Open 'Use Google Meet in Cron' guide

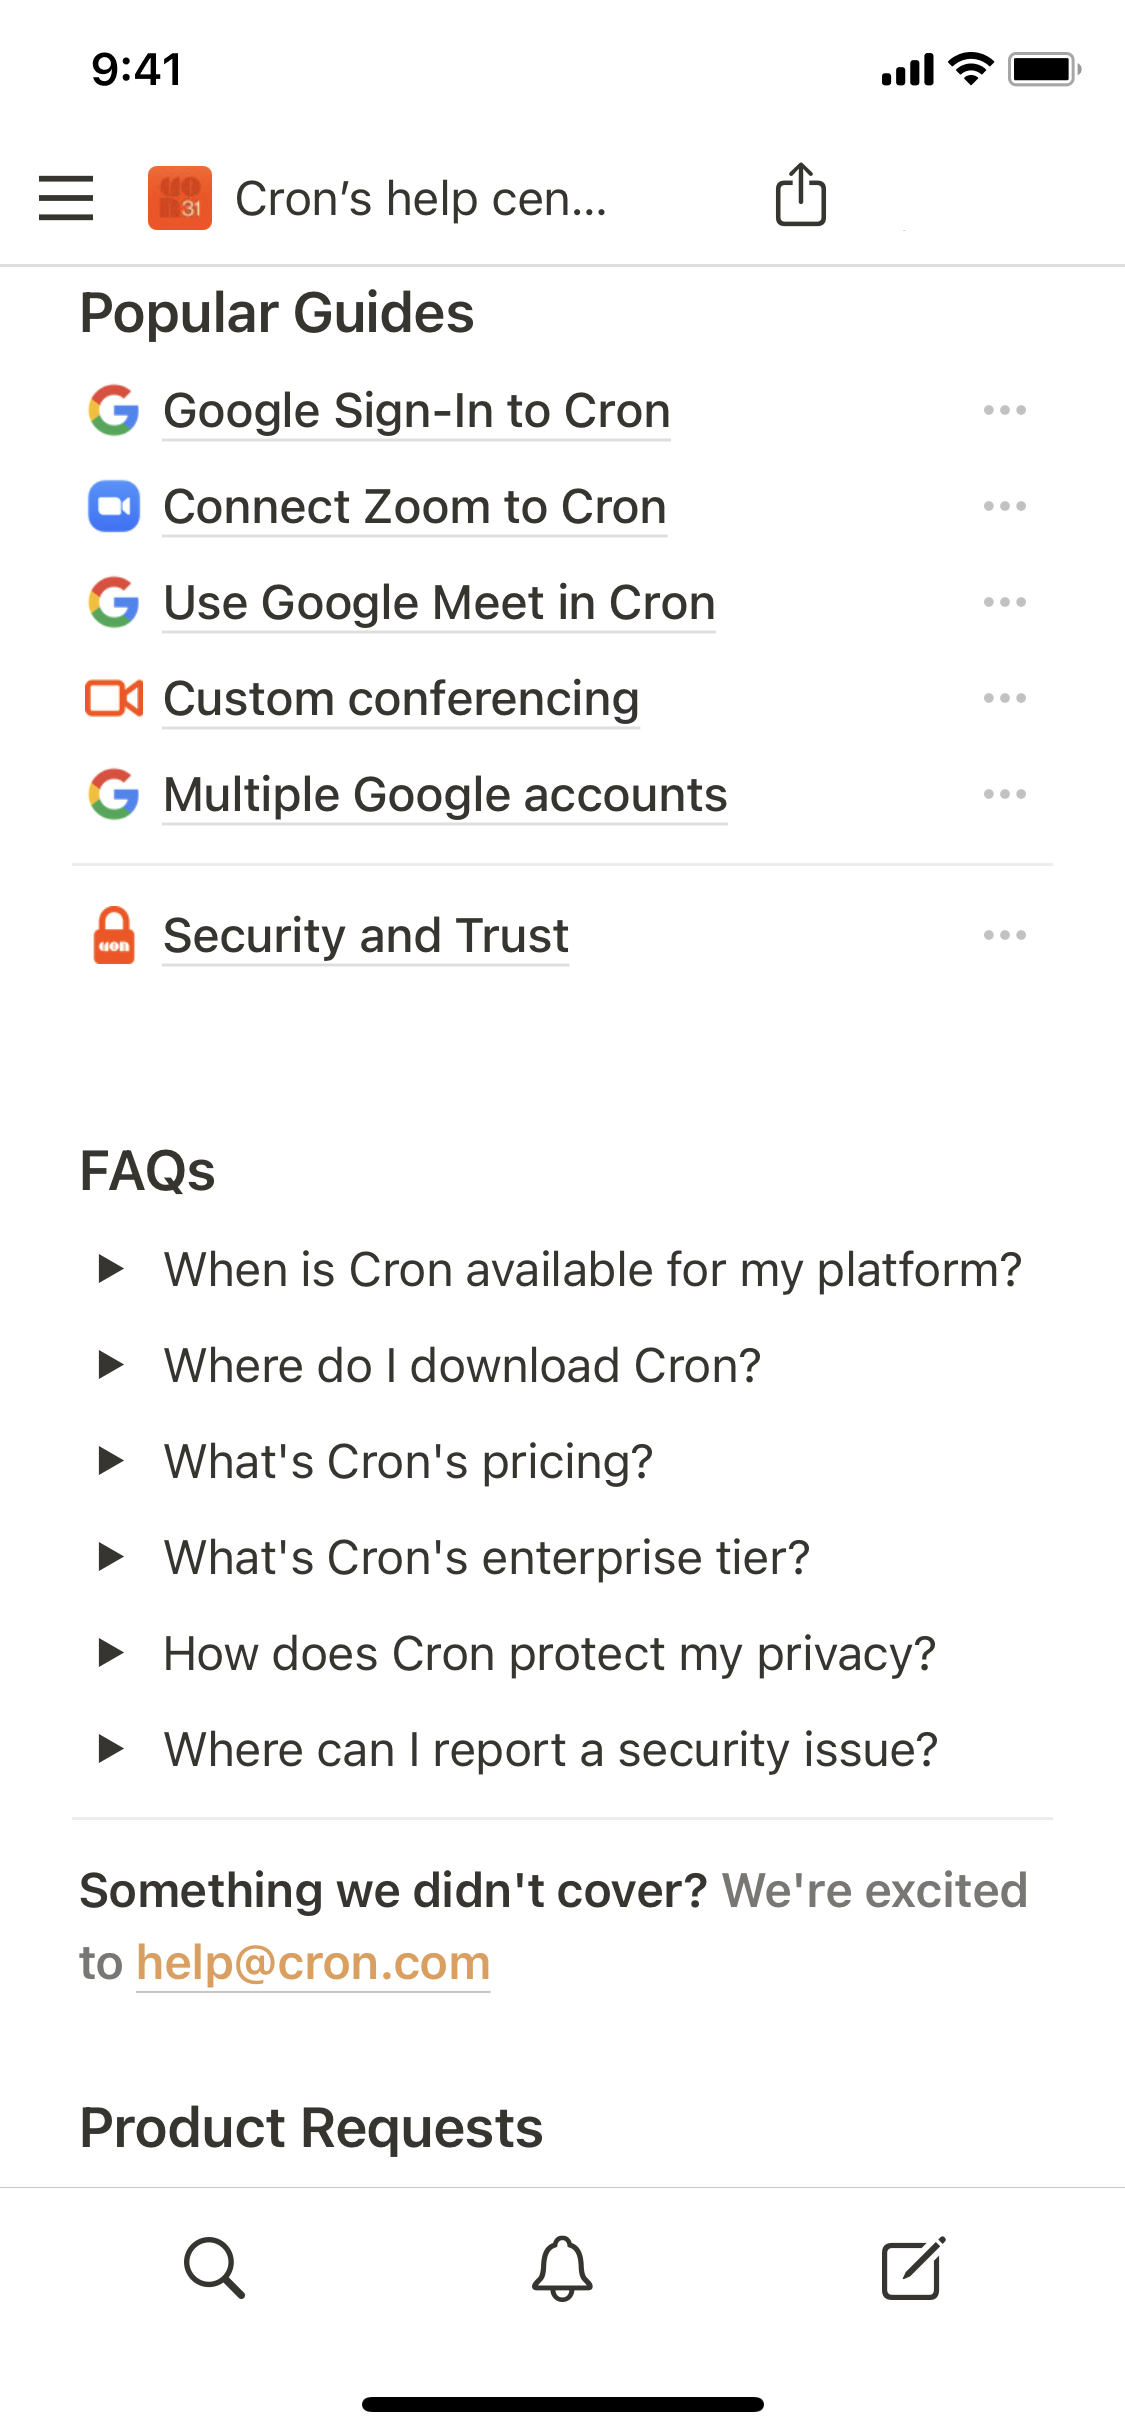click(x=439, y=603)
